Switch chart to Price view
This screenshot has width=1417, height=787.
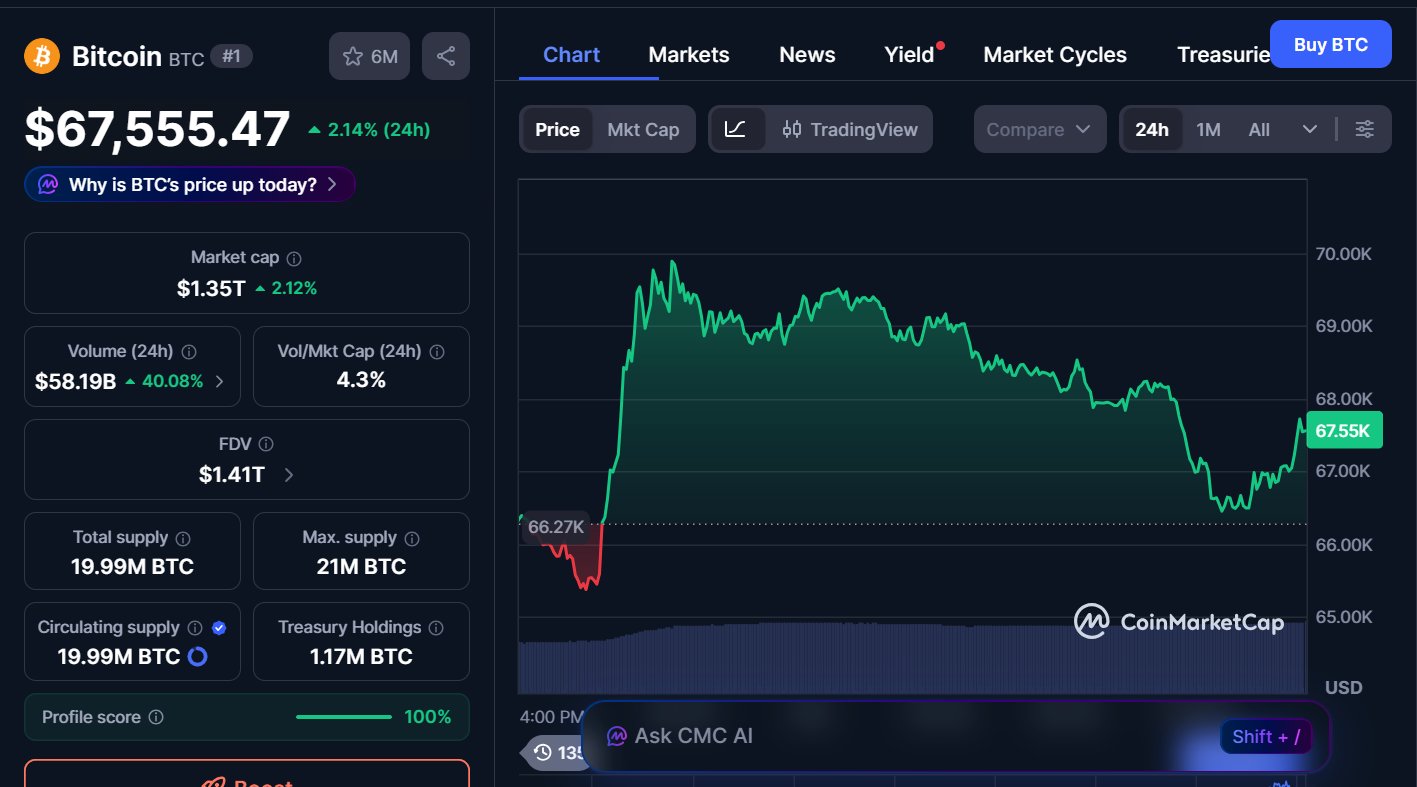pyautogui.click(x=557, y=129)
